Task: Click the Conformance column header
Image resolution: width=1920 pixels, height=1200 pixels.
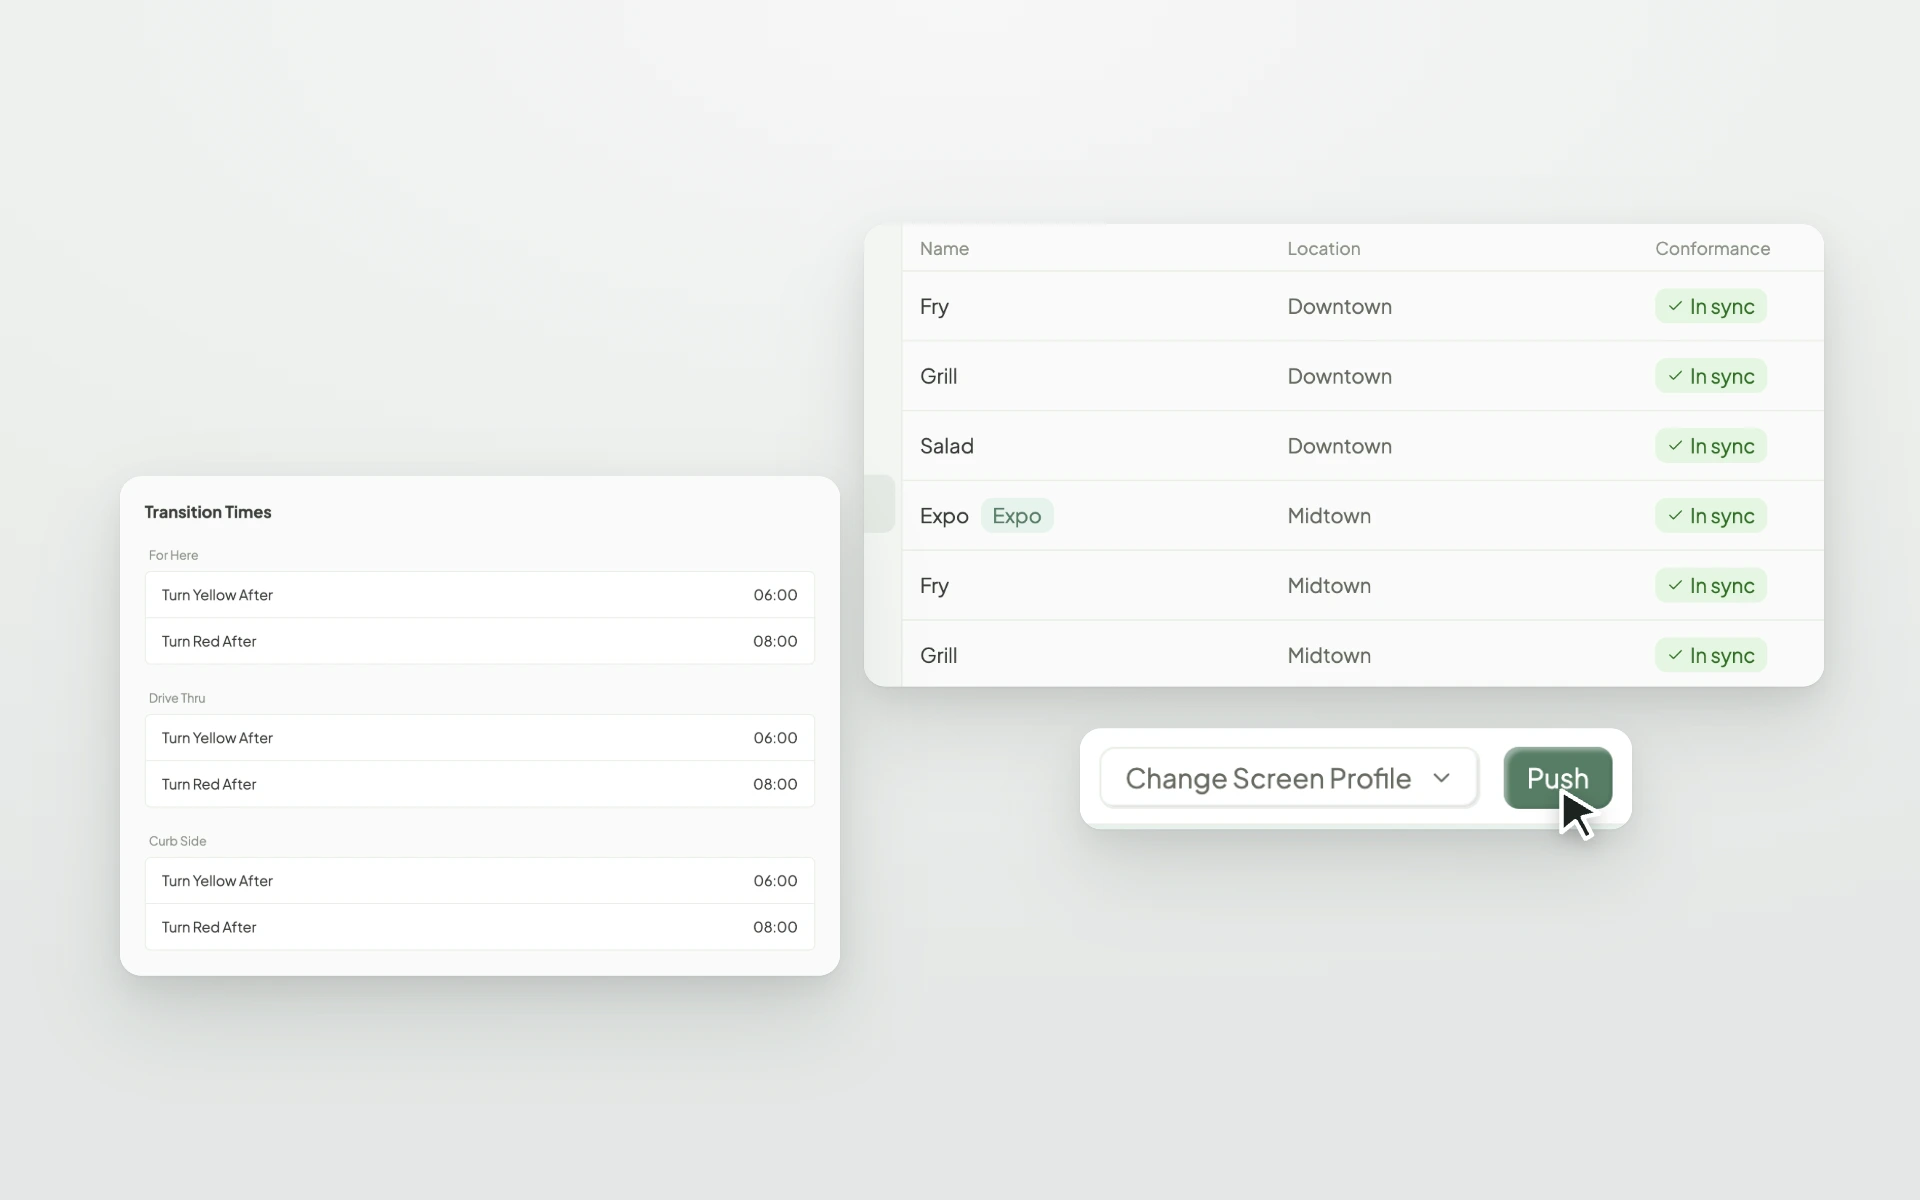Action: (1712, 248)
